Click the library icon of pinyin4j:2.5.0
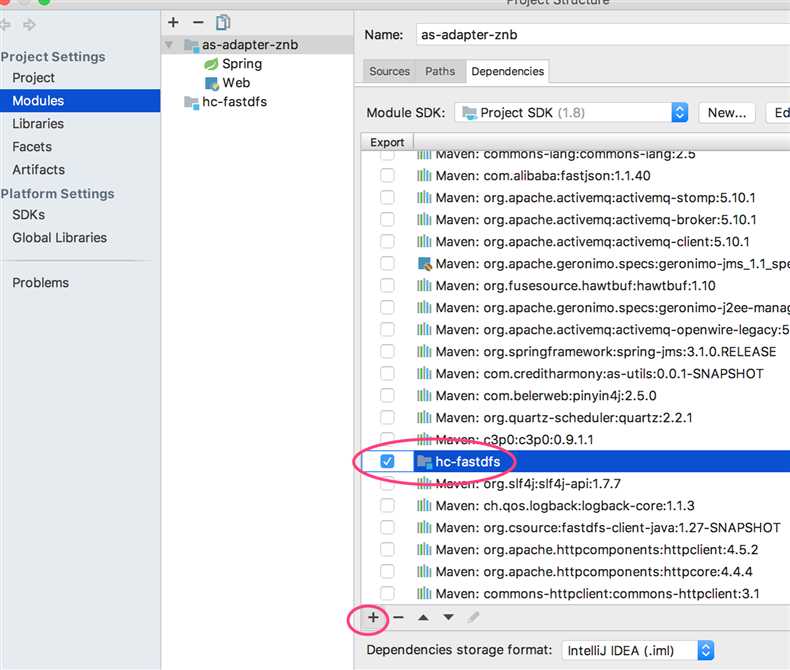790x670 pixels. click(424, 395)
